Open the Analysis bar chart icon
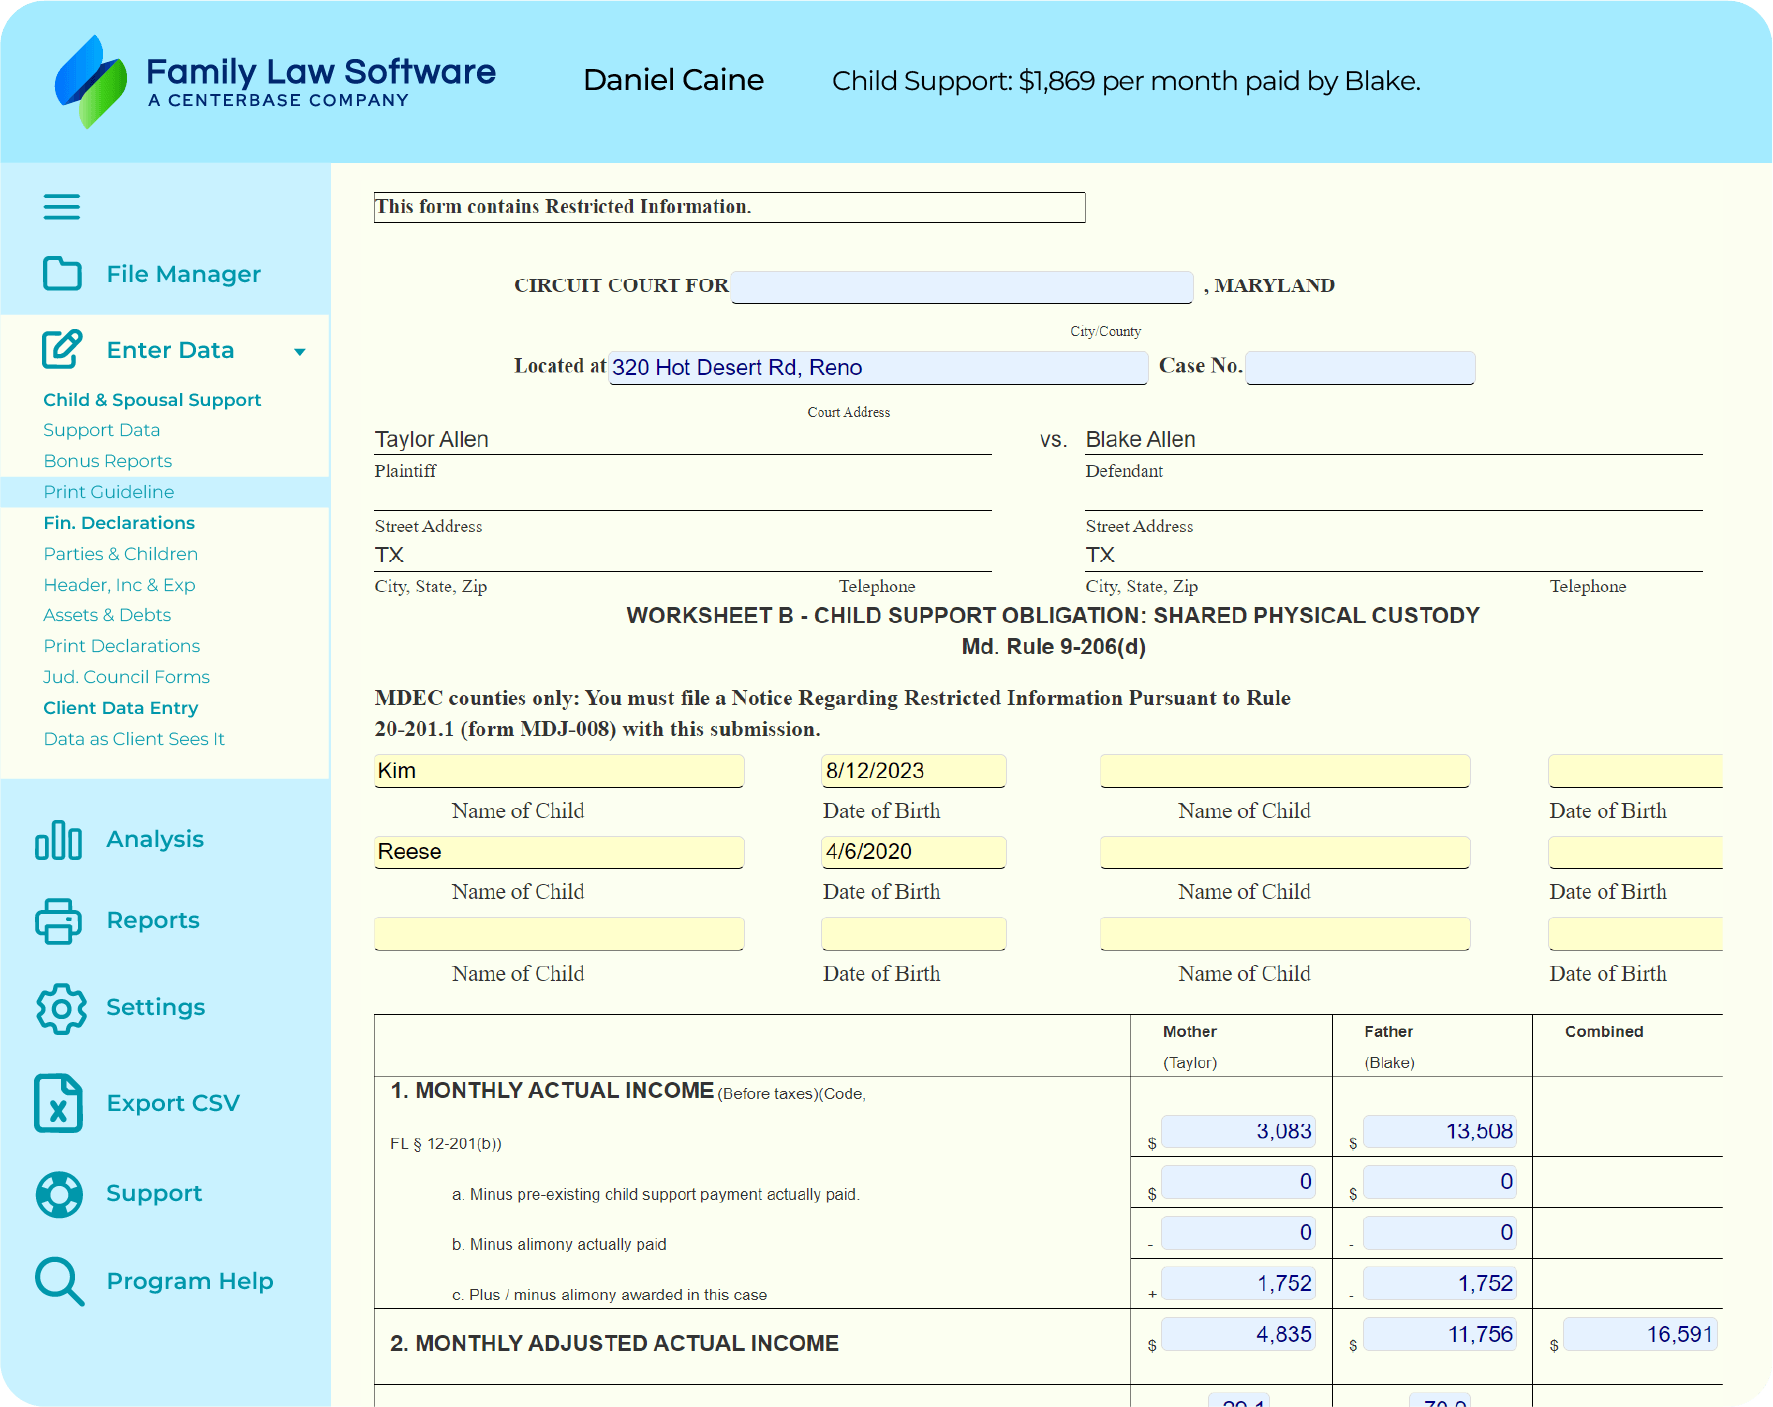The width and height of the screenshot is (1773, 1407). click(59, 840)
